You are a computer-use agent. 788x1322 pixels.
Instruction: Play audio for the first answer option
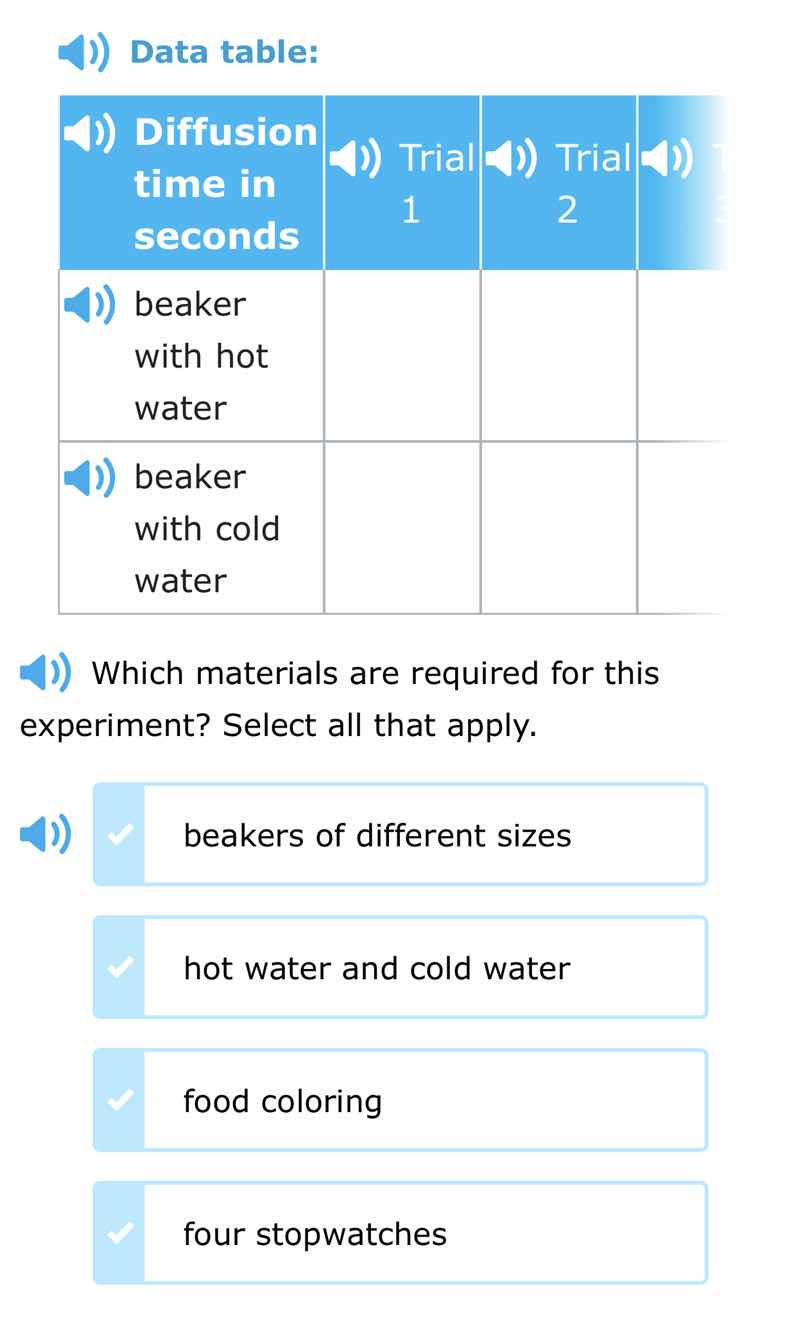coord(44,833)
